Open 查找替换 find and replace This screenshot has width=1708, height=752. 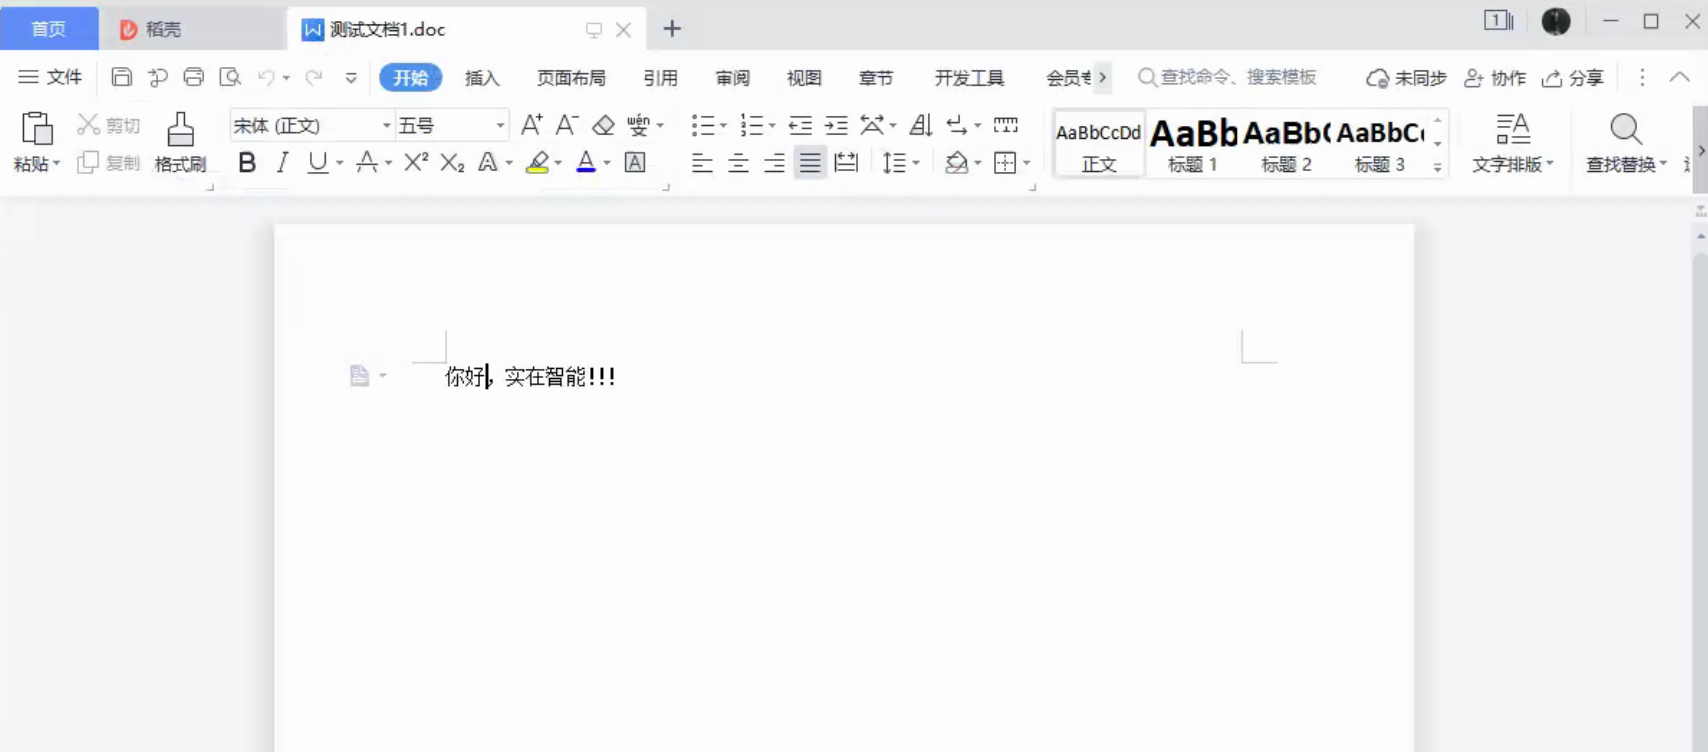pos(1625,142)
